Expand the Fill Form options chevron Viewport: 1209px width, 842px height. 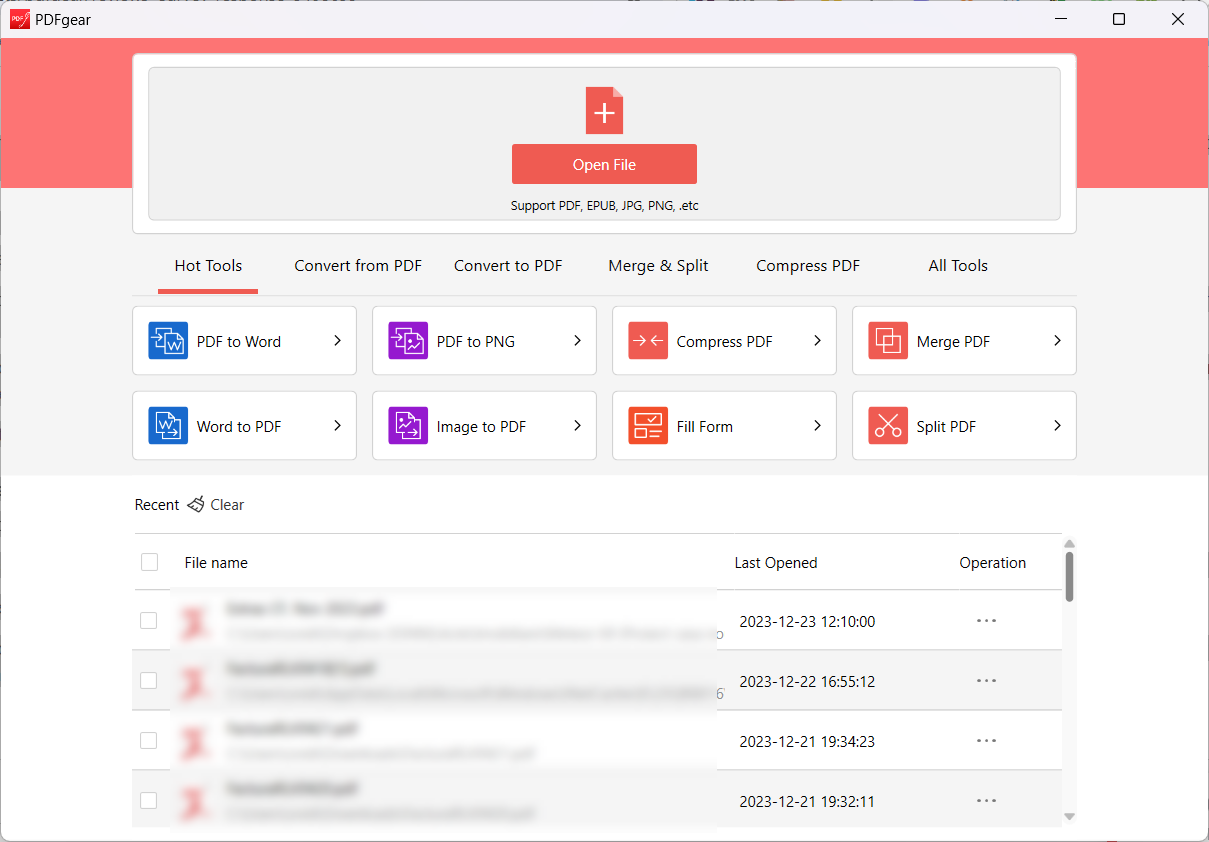[817, 425]
